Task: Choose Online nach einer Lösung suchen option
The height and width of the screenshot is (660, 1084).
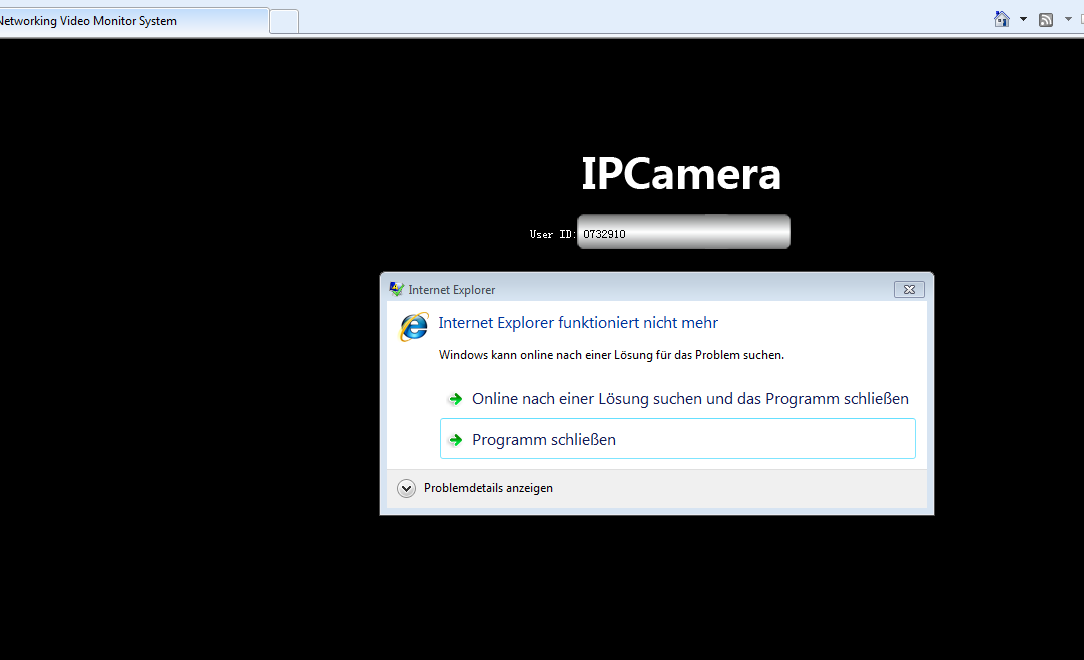Action: pos(678,399)
